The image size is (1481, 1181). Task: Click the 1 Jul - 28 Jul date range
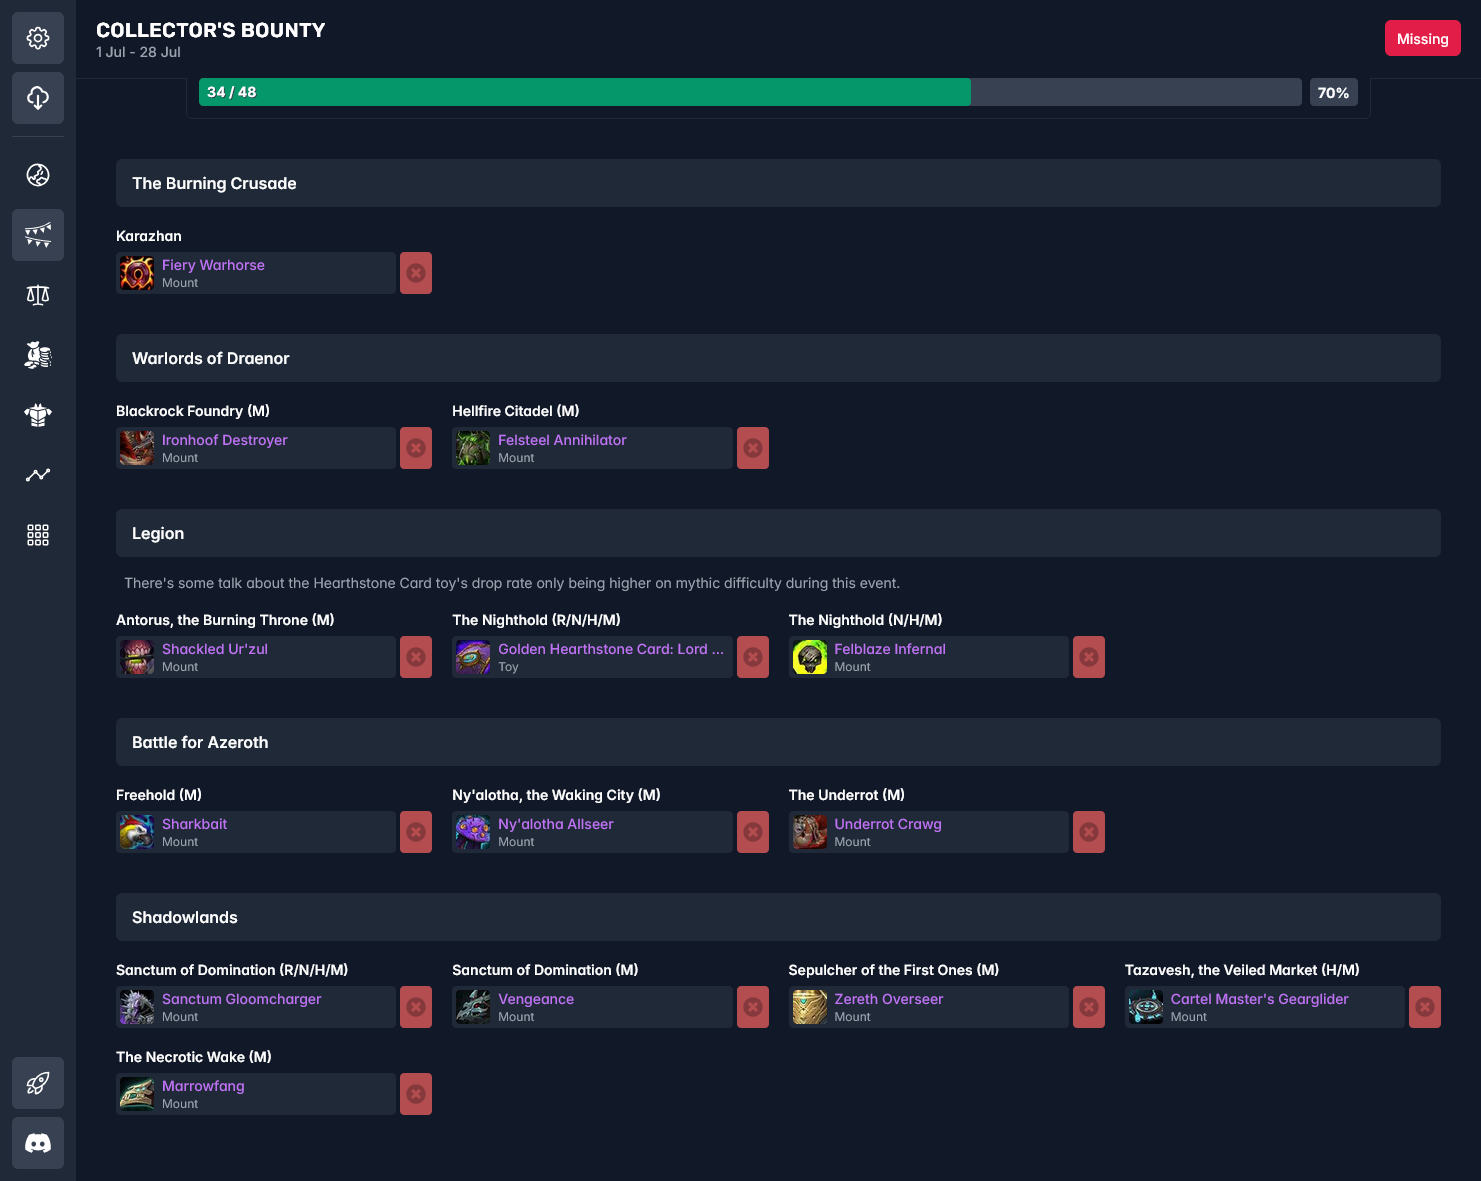138,52
